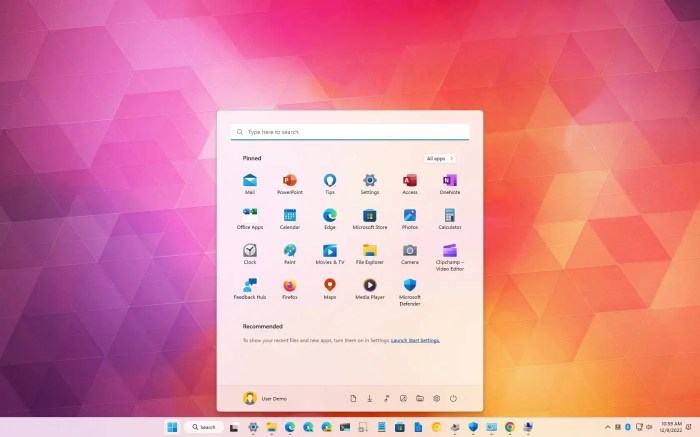
Task: Launch Microsoft Access
Action: [410, 183]
